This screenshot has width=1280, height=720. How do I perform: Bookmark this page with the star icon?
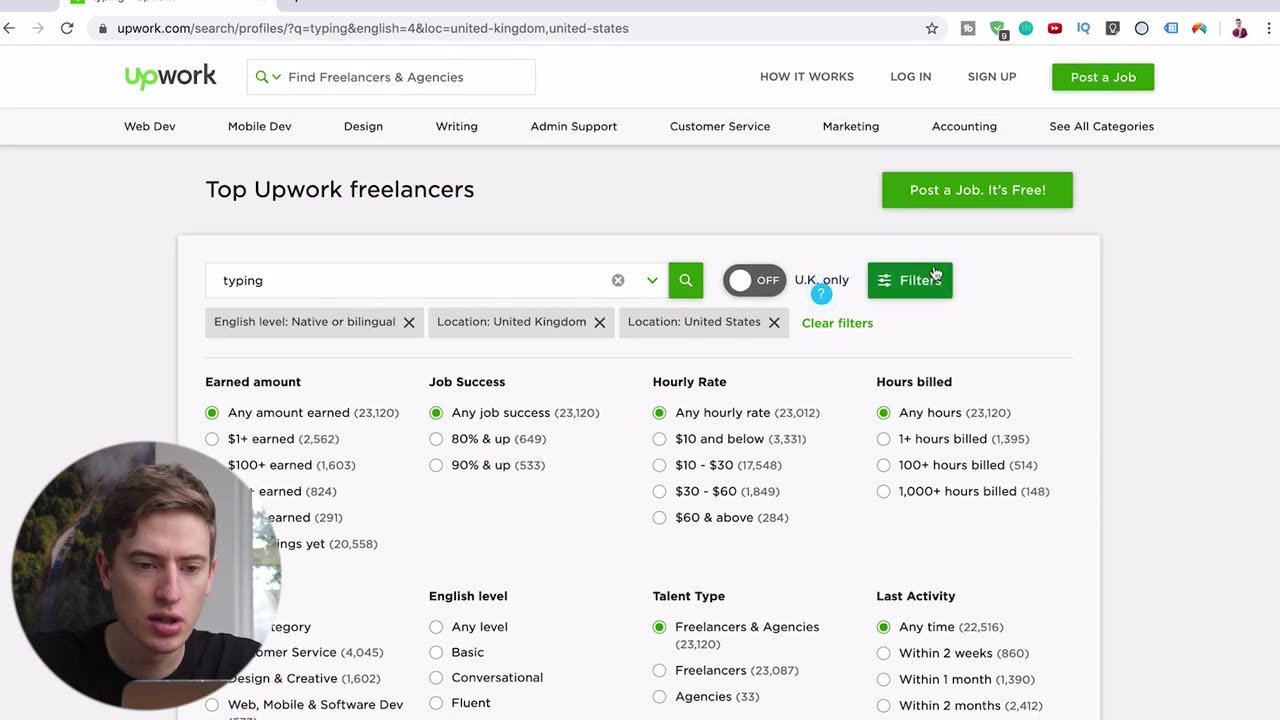pos(932,28)
